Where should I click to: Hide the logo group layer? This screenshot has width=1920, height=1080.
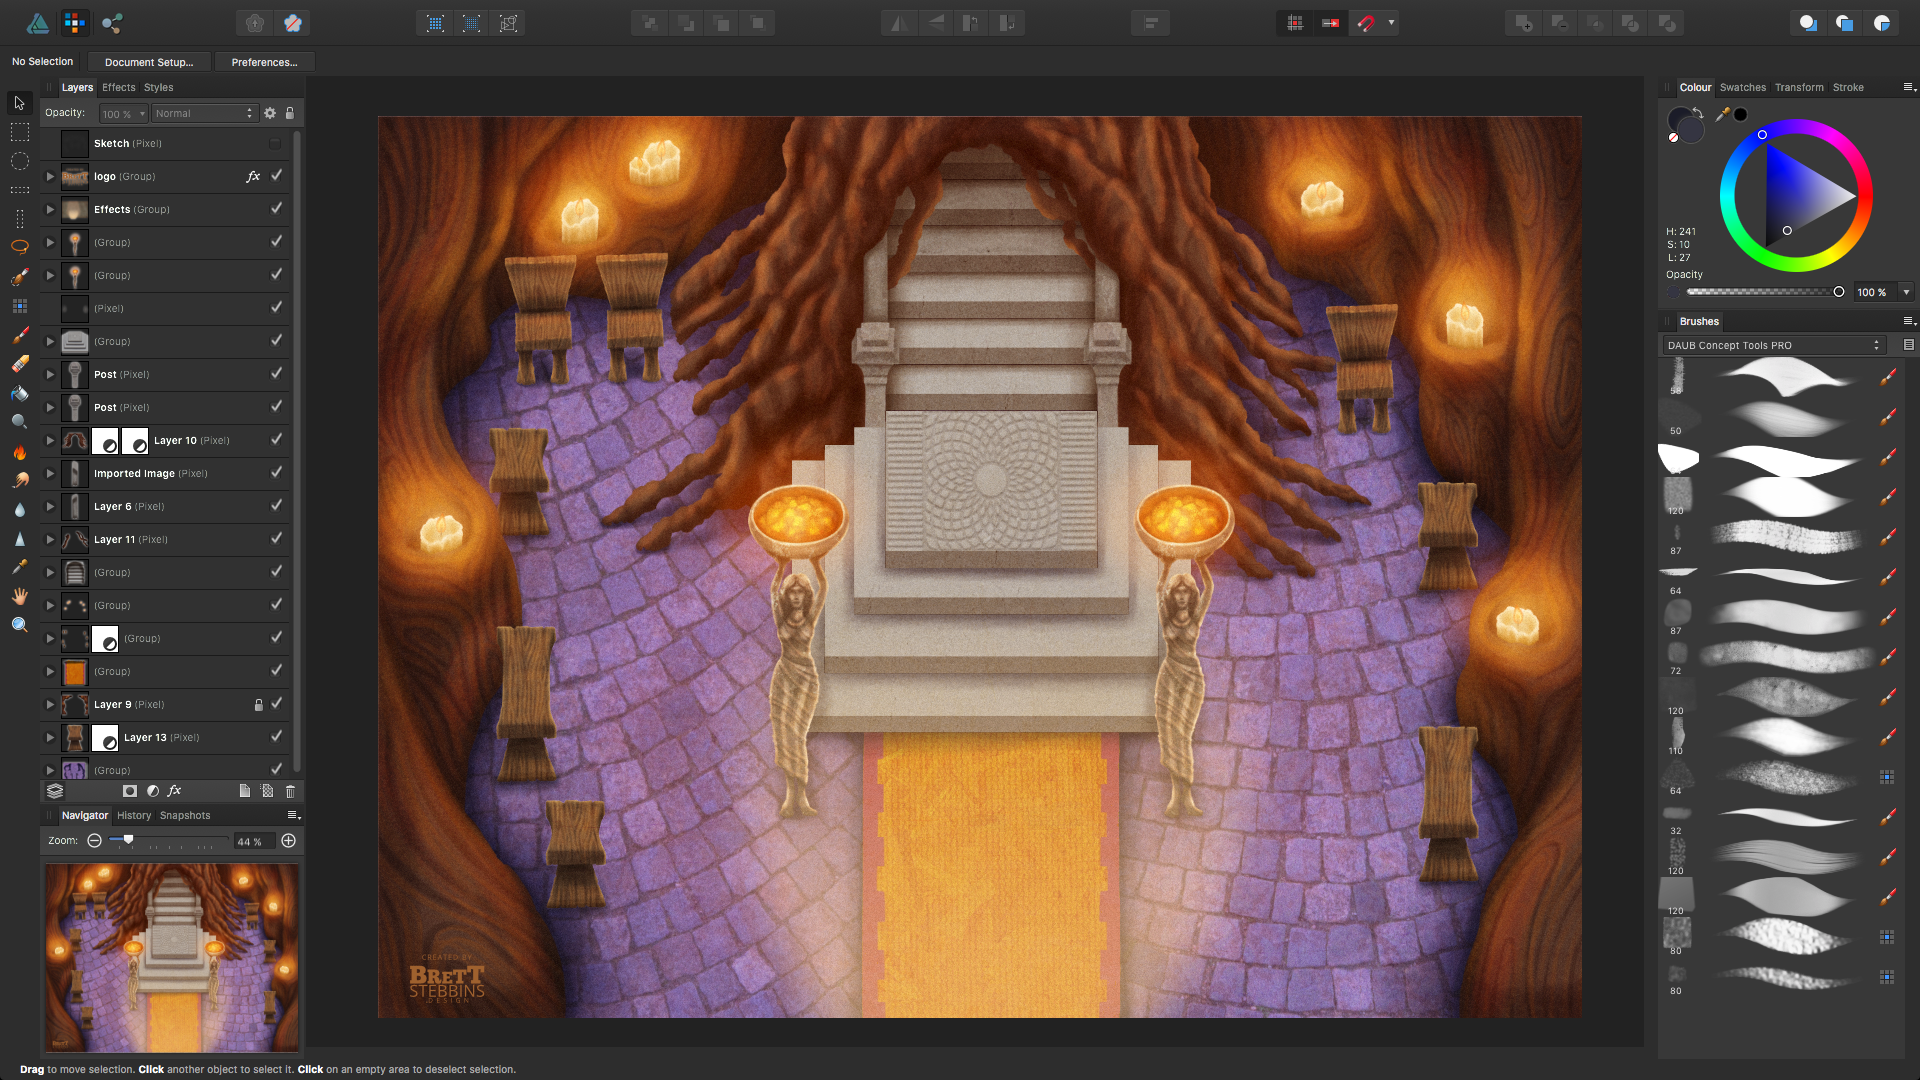coord(276,175)
